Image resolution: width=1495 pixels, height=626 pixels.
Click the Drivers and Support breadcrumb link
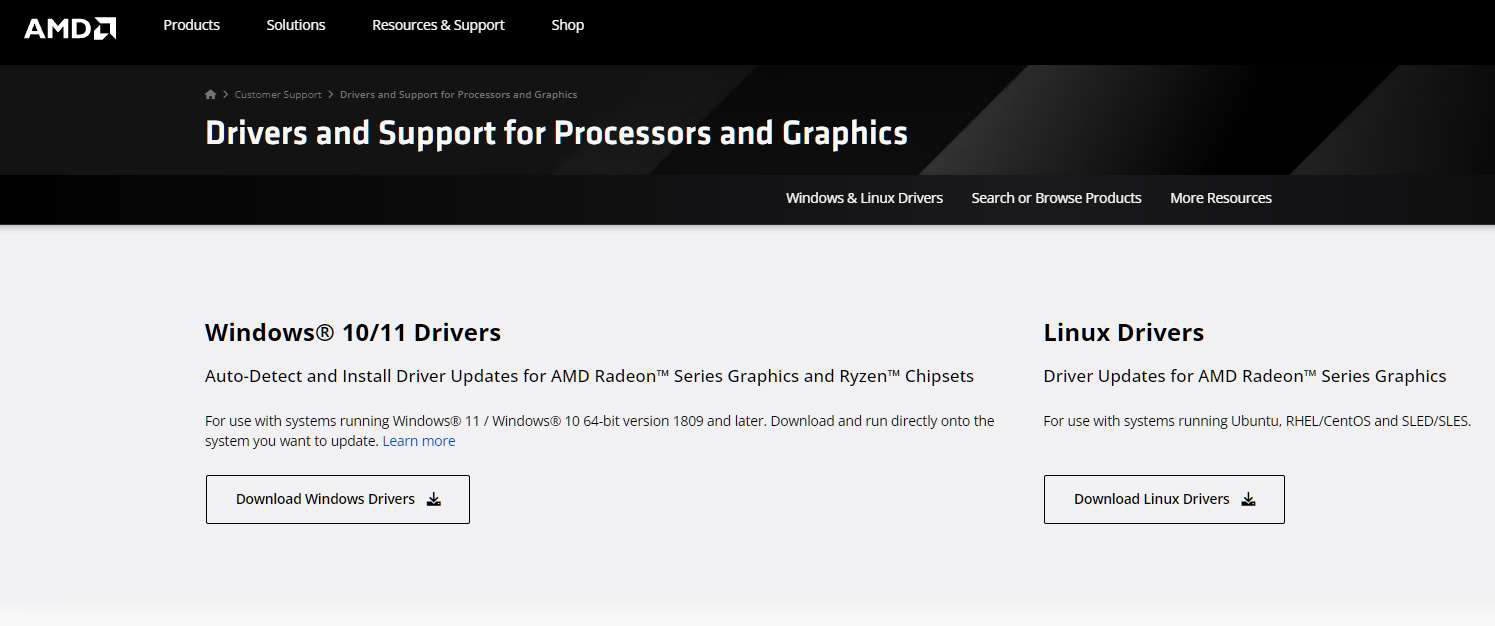point(458,95)
